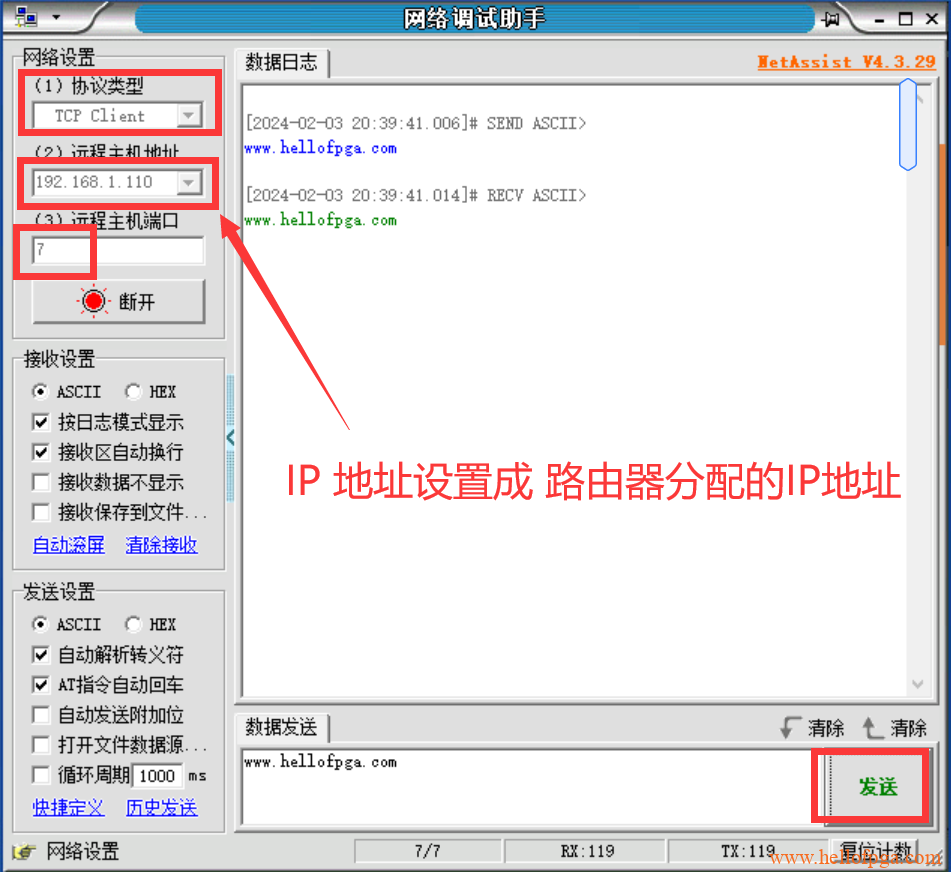Select HEX receive mode radio button

click(133, 392)
